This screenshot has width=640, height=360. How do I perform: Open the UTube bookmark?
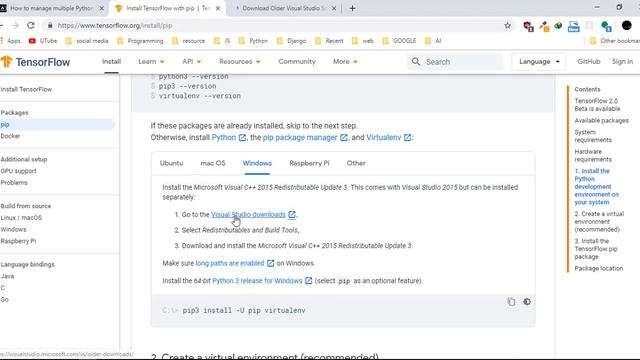click(43, 41)
